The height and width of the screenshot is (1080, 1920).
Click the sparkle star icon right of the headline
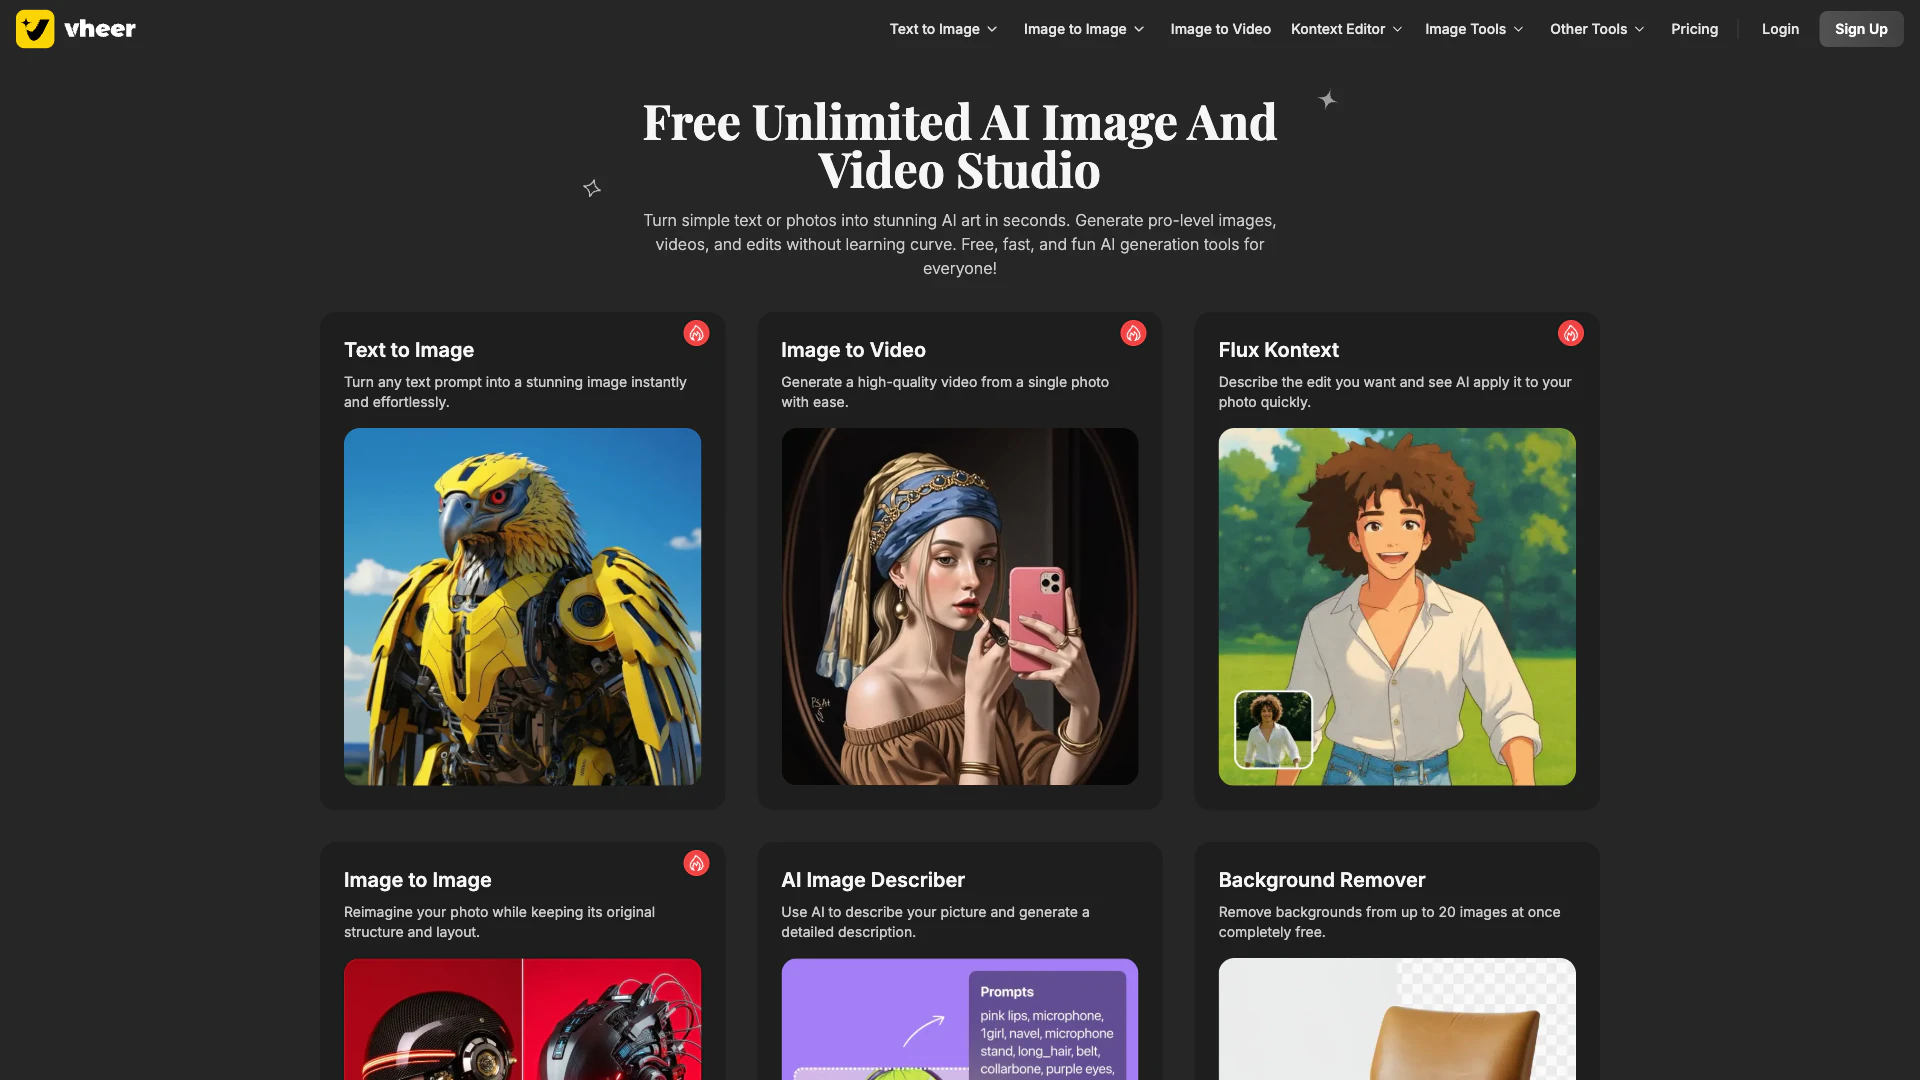tap(1327, 100)
